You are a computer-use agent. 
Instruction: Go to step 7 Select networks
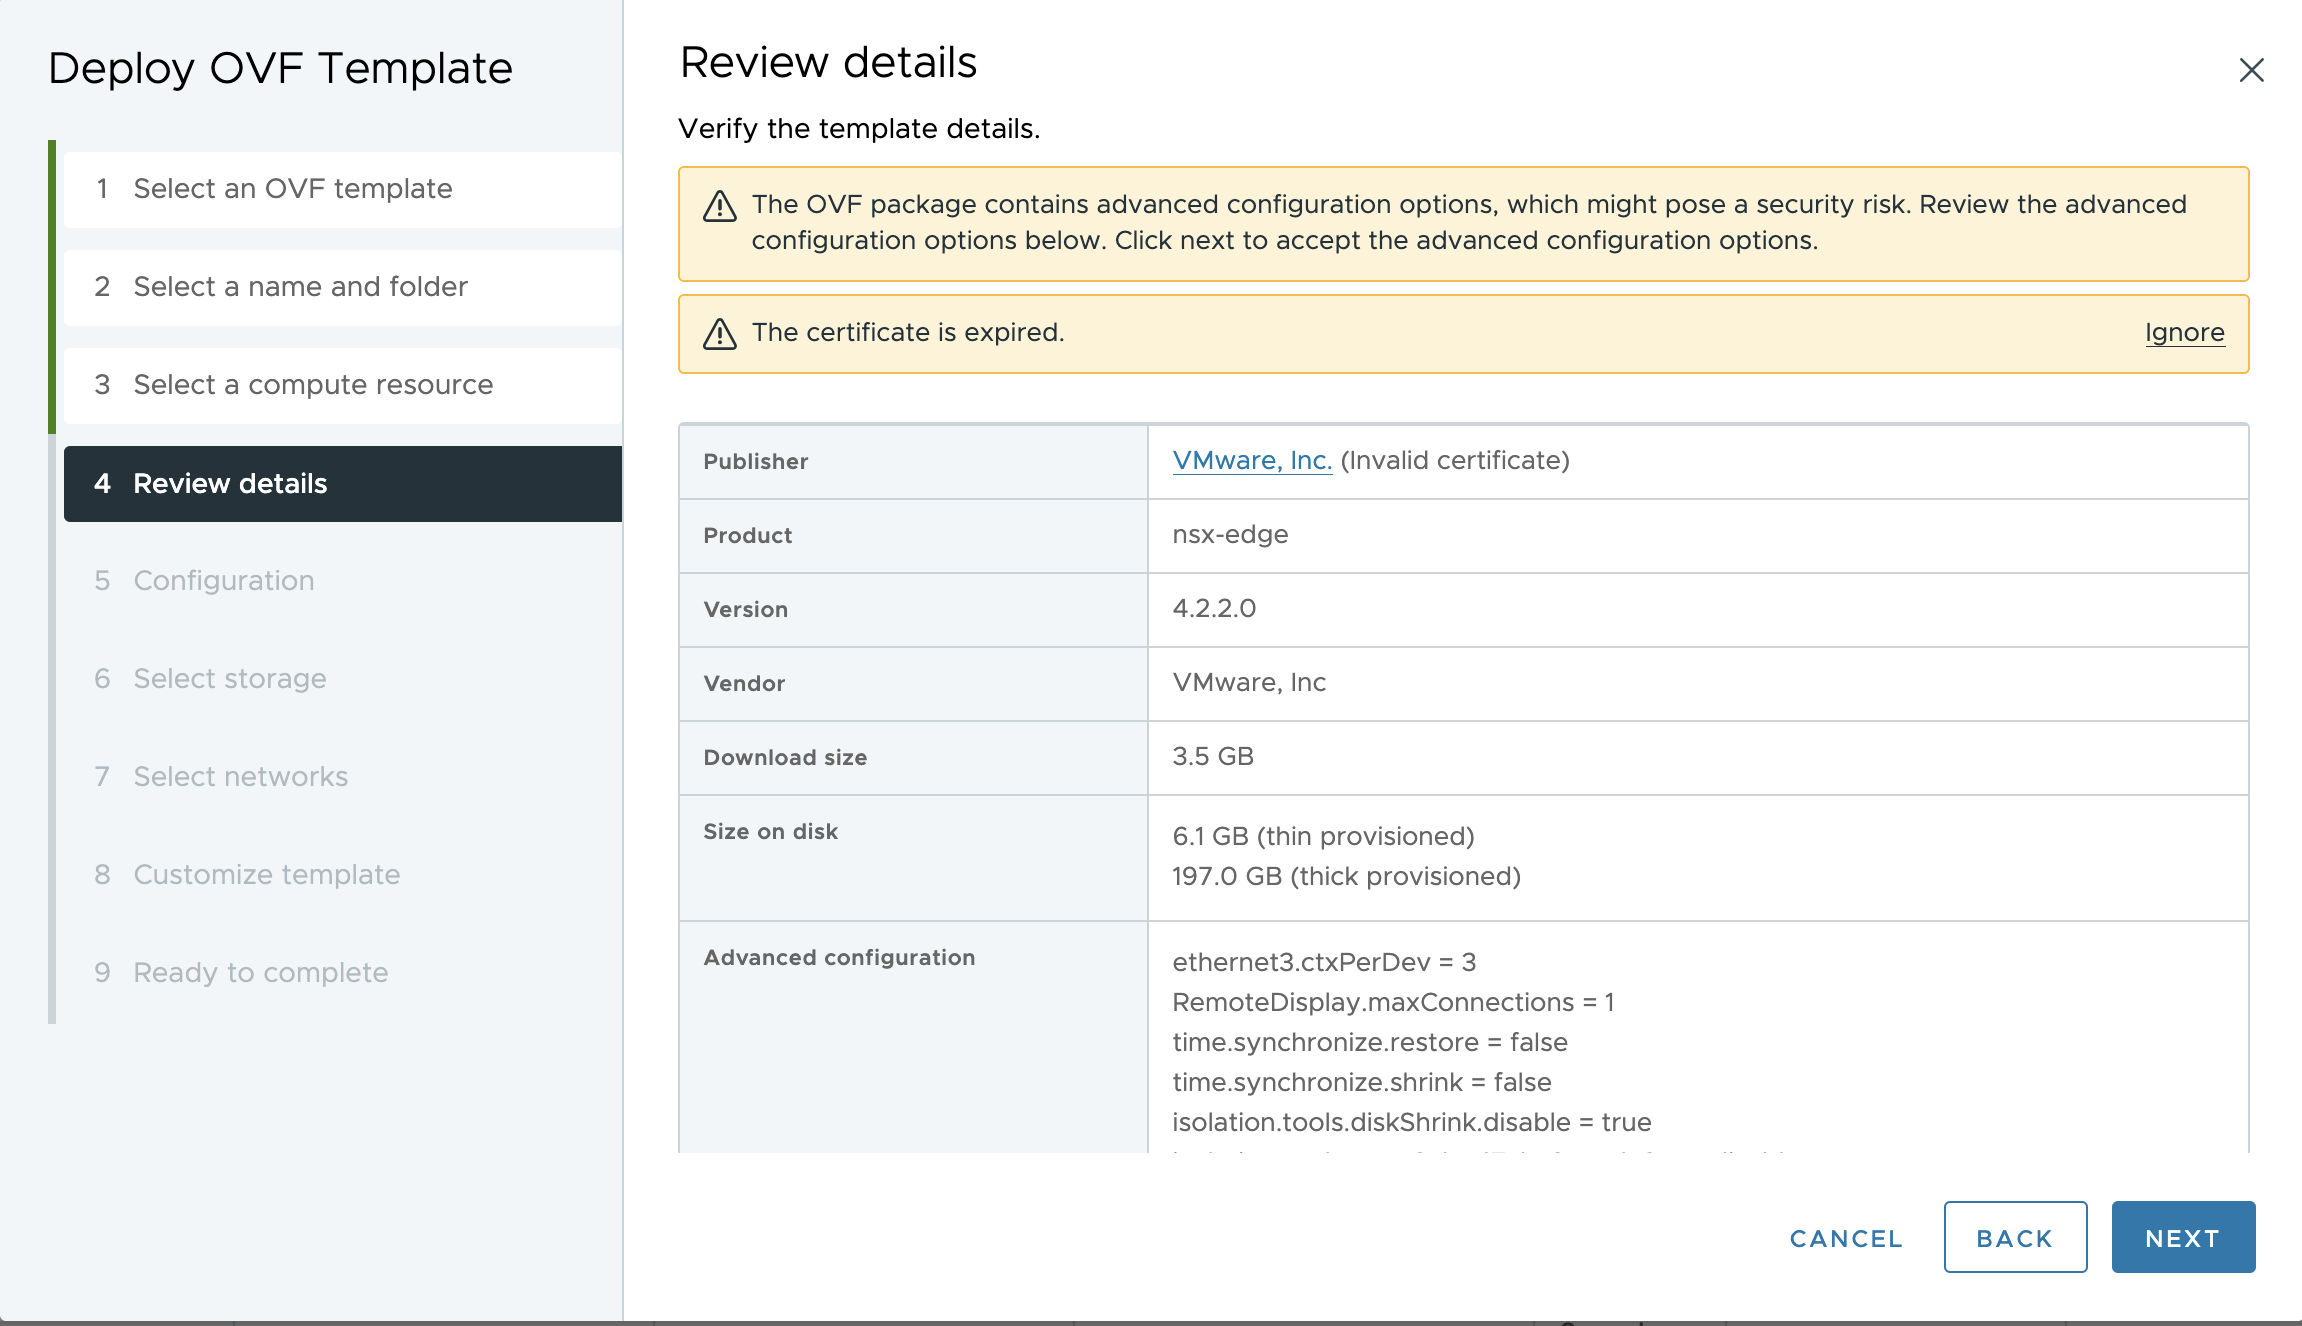239,776
